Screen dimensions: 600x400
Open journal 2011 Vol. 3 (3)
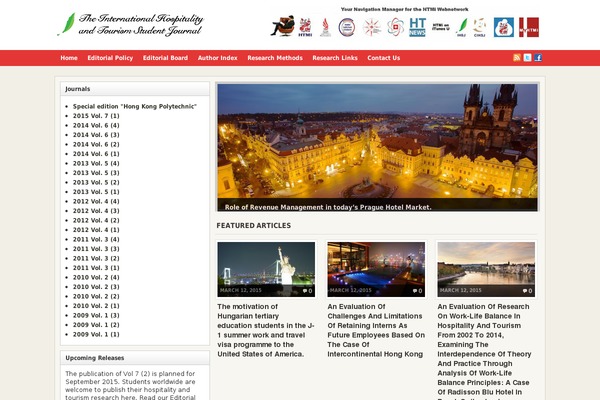[96, 249]
